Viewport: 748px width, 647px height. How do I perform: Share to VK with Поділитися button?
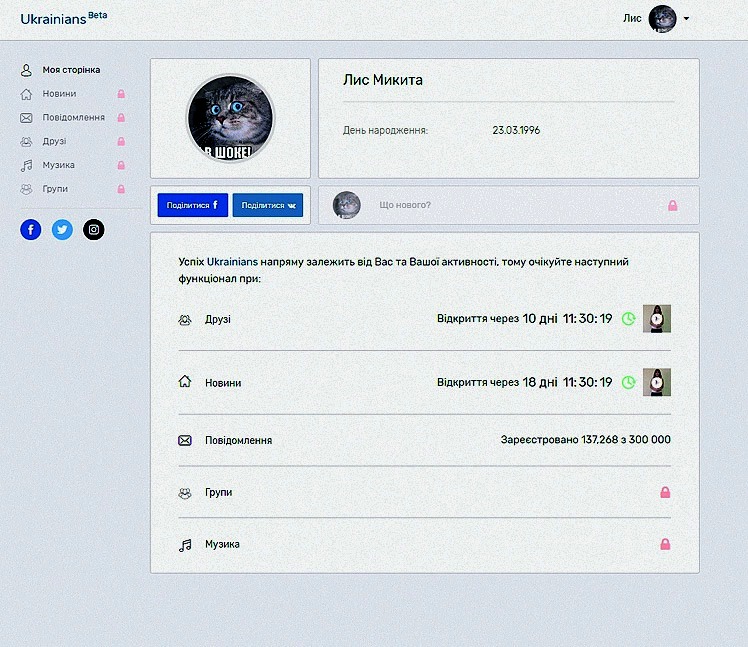click(x=268, y=205)
